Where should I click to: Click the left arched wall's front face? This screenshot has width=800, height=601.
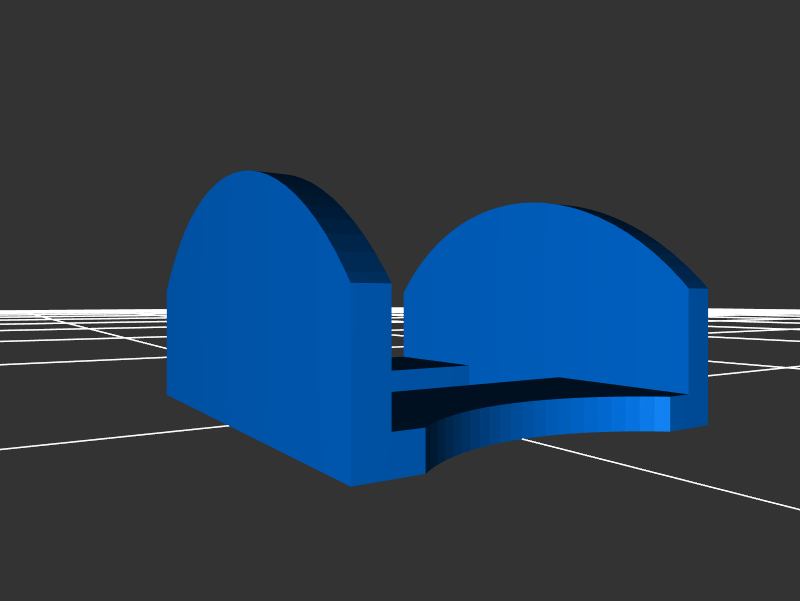(x=260, y=320)
